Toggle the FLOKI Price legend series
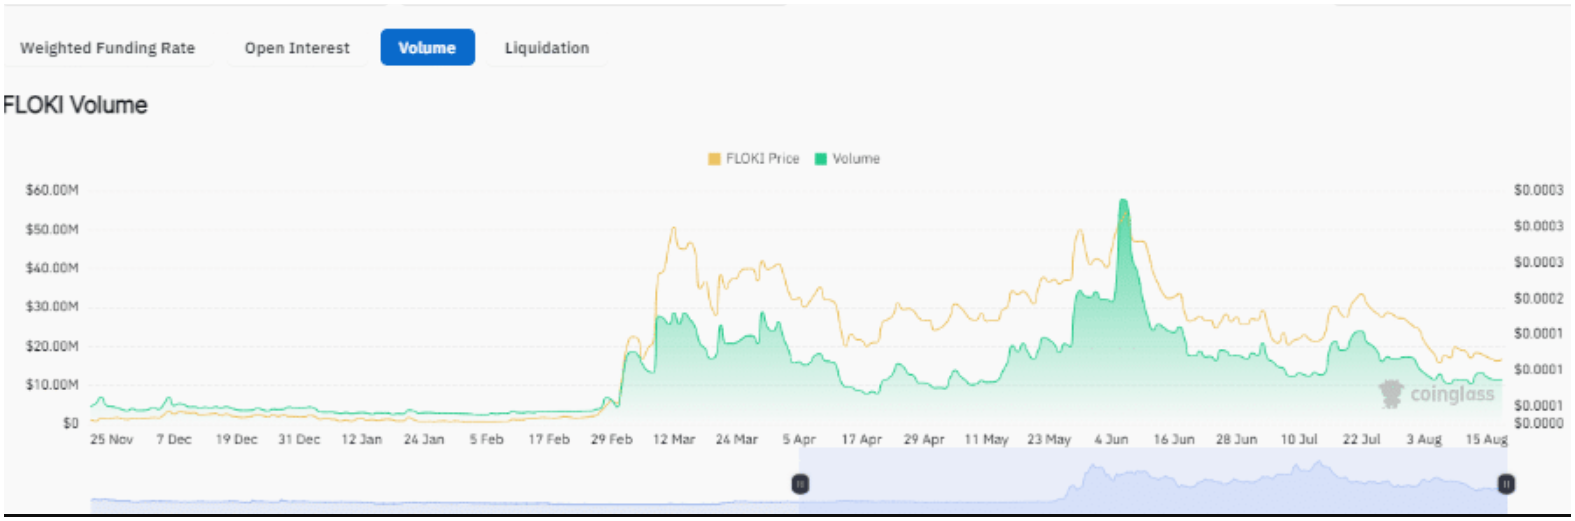This screenshot has height=521, width=1575. pos(753,158)
